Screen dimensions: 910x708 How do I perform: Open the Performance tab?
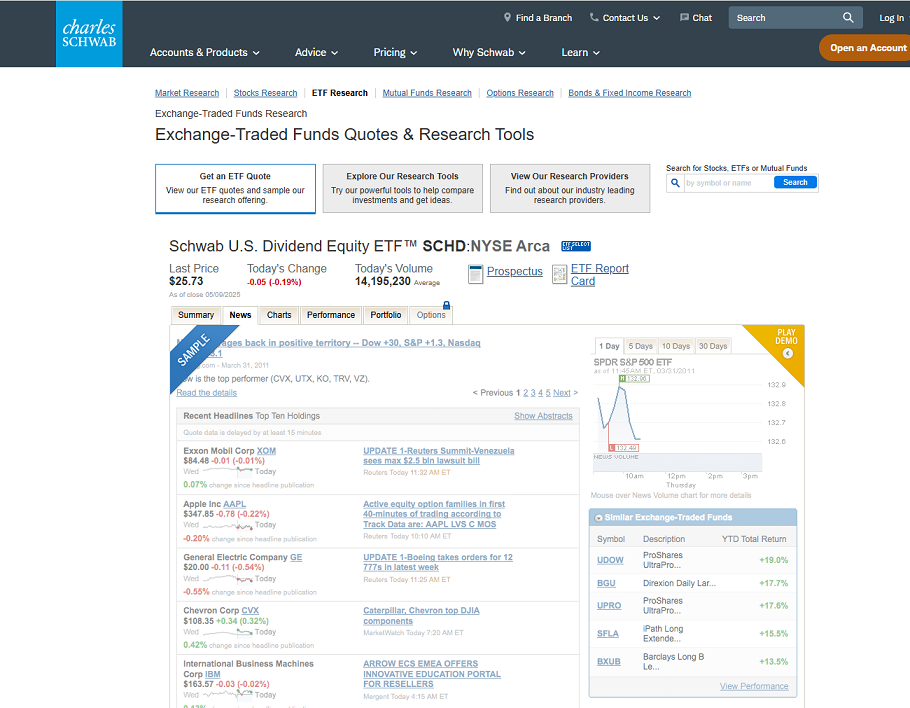tap(331, 315)
